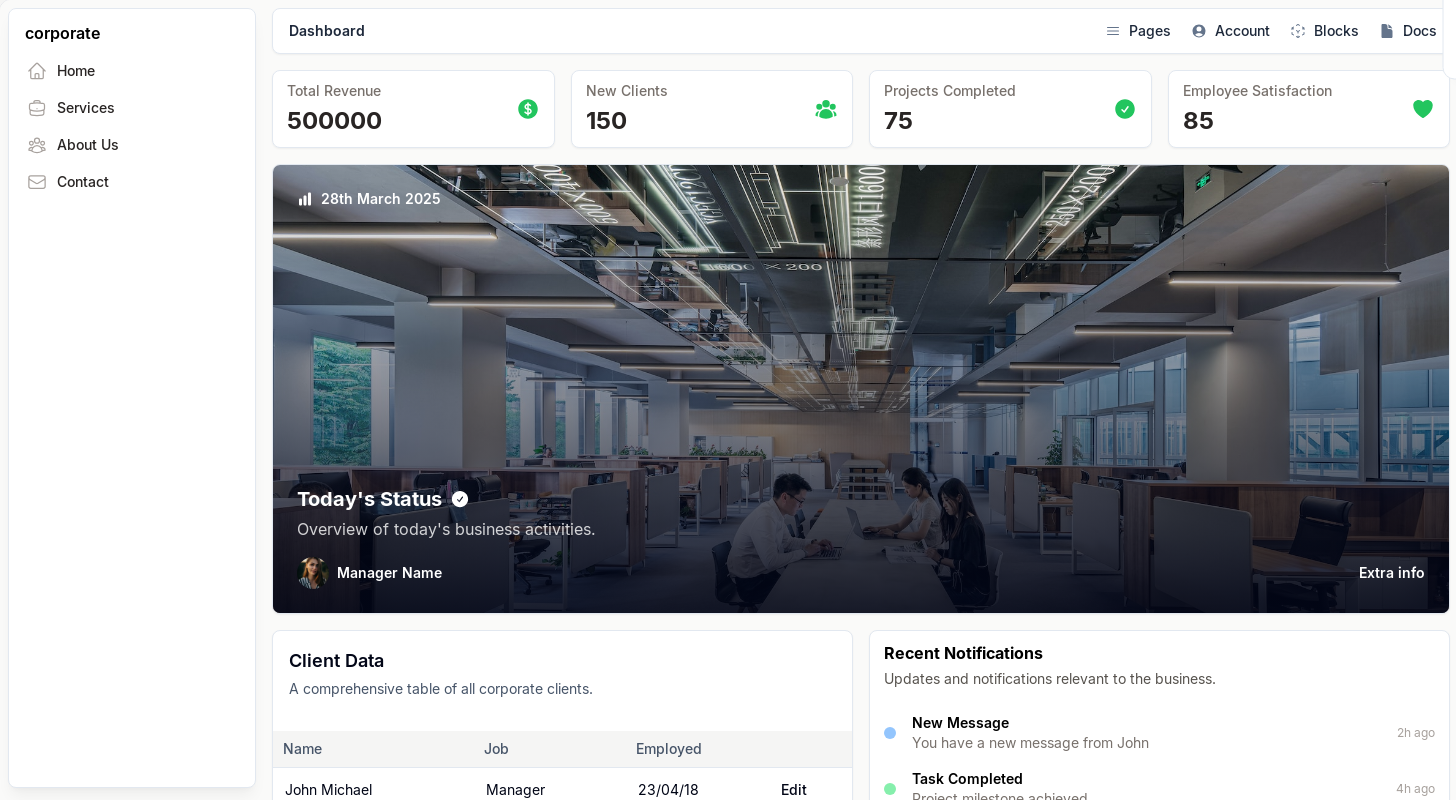
Task: Click the verified badge next to Today's Status
Action: click(x=460, y=499)
